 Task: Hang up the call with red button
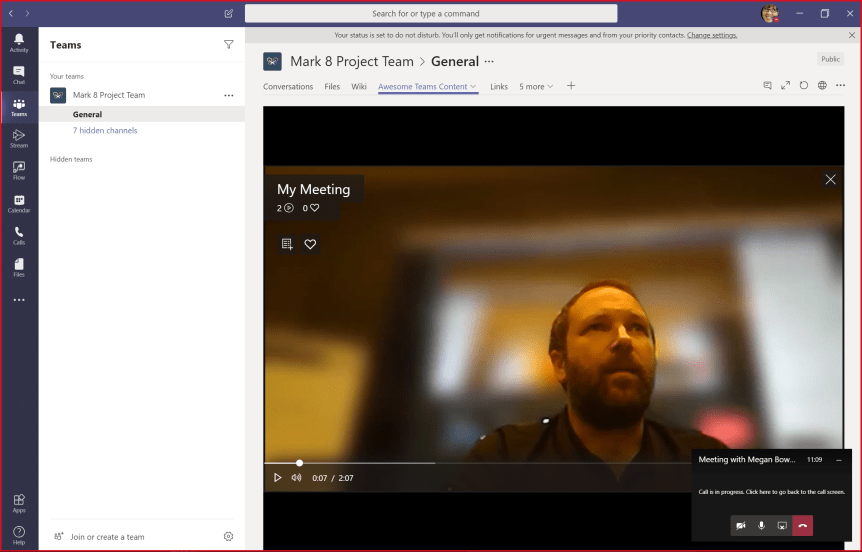803,525
